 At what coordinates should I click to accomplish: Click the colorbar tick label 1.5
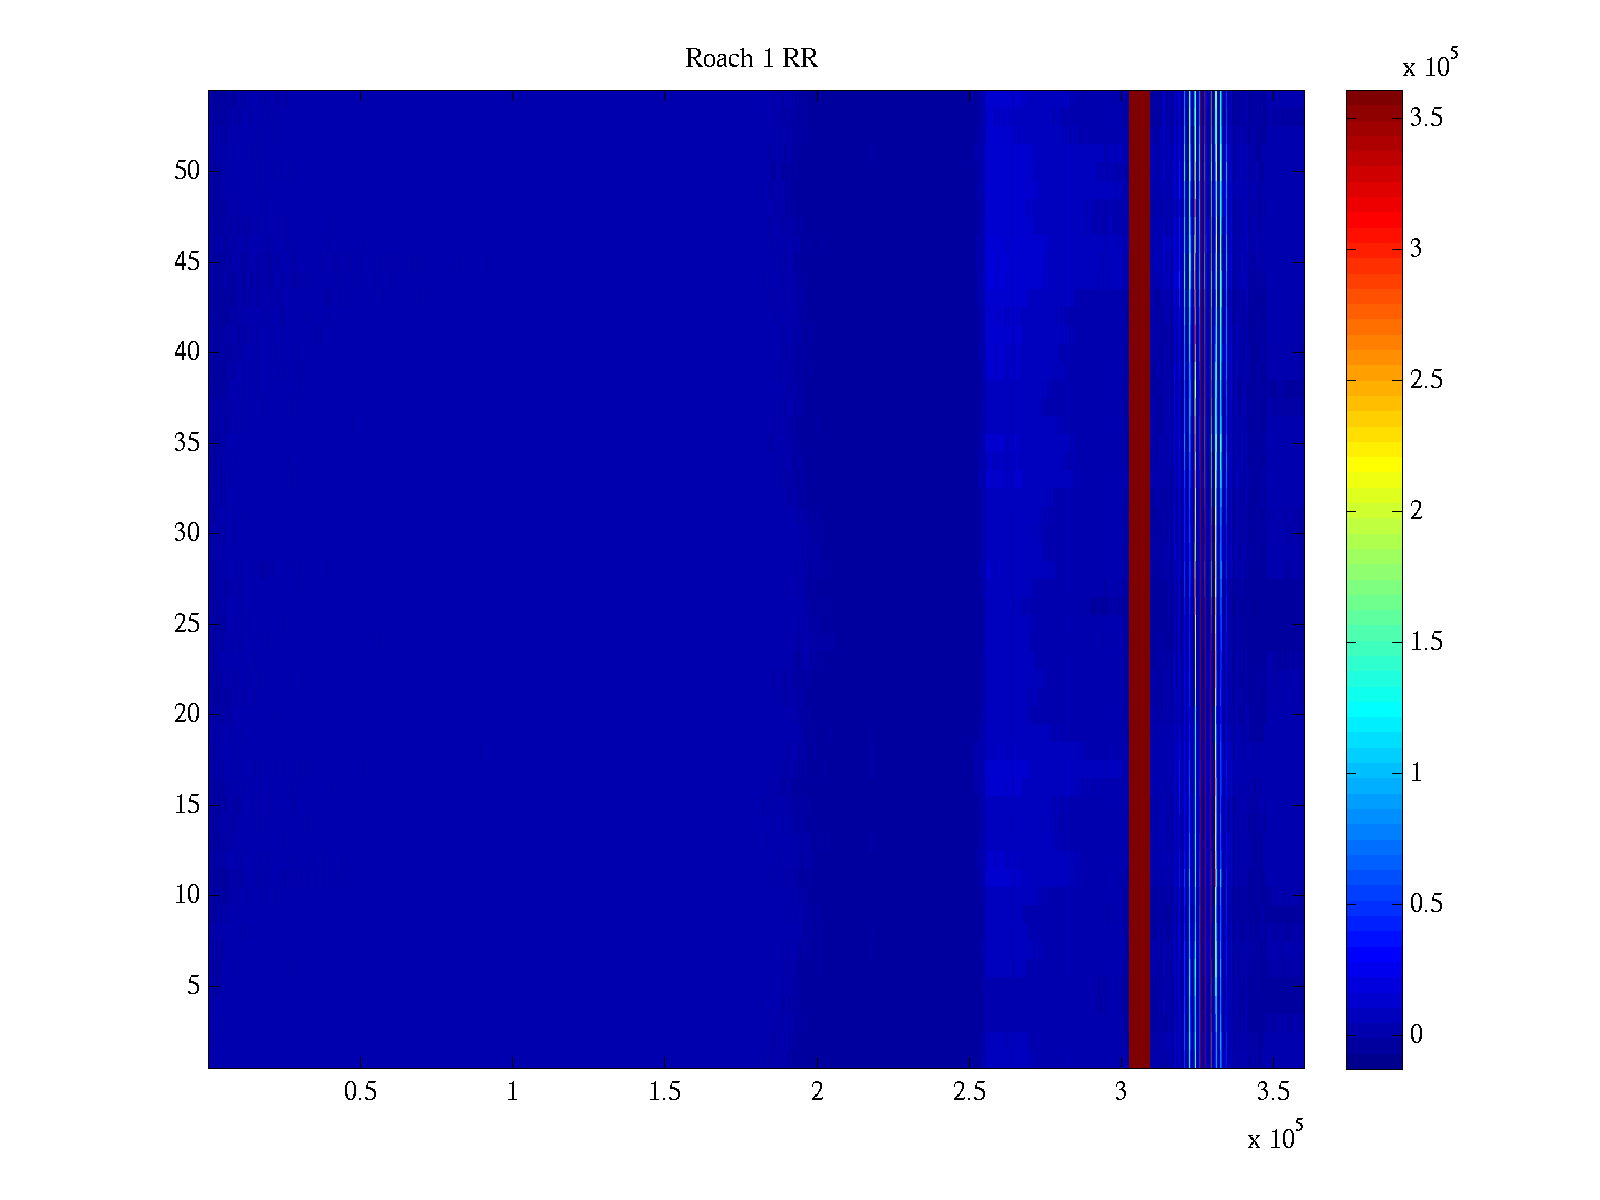pos(1426,642)
